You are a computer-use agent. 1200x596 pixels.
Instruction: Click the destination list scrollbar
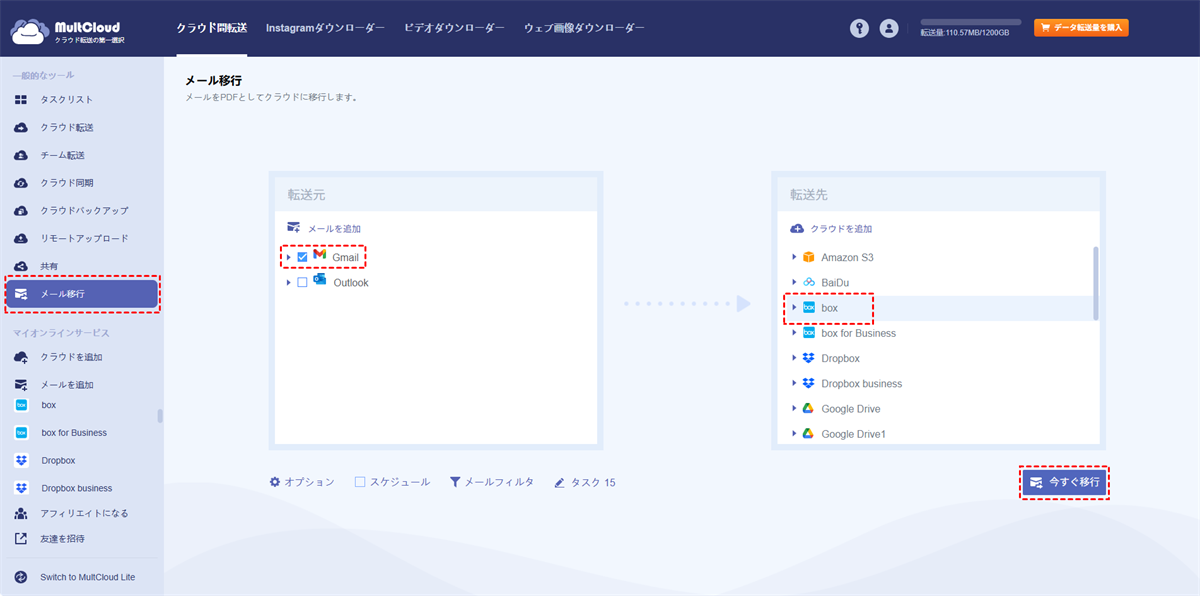click(1096, 283)
